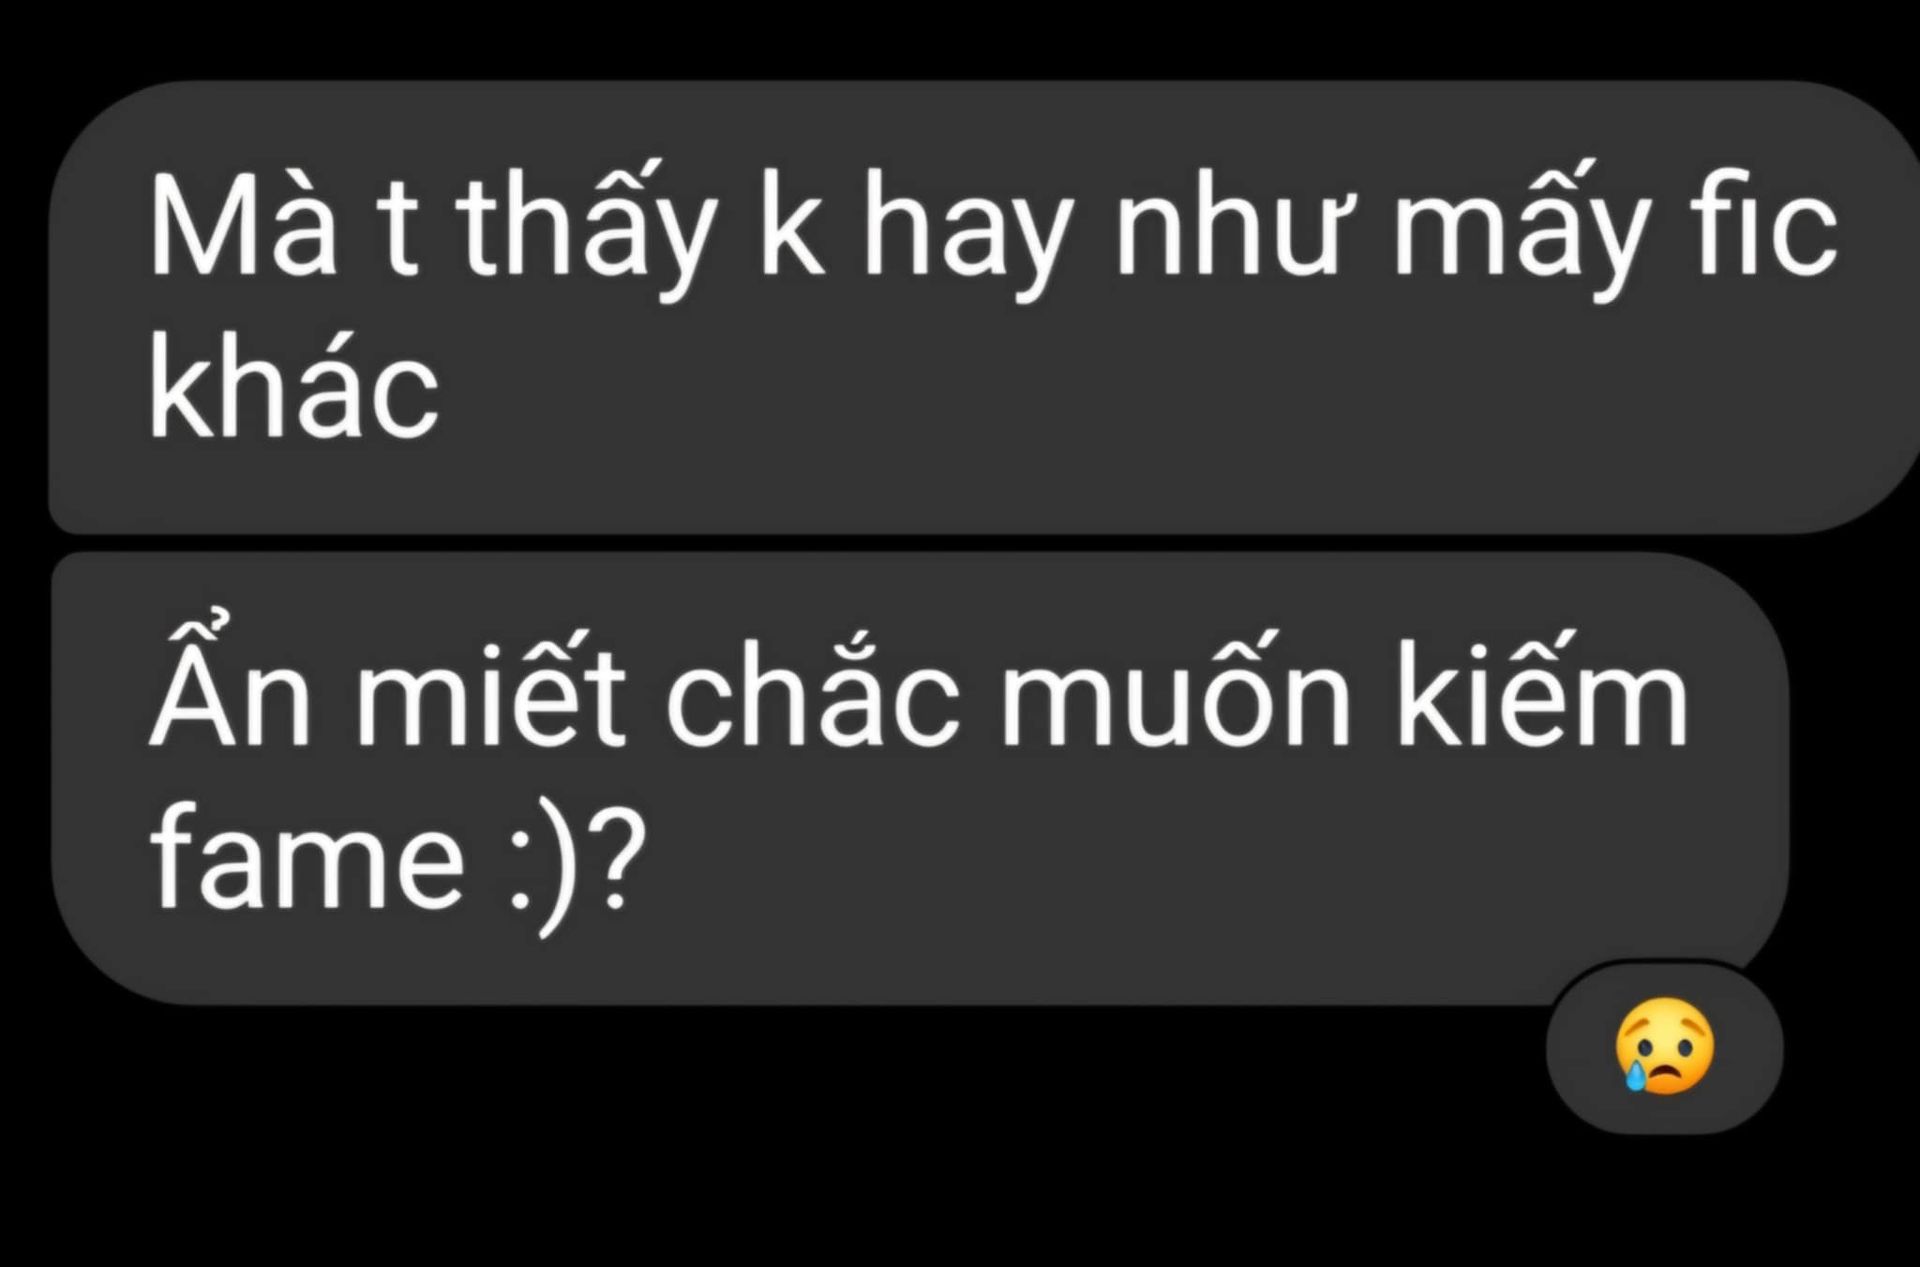Select the message starting with "Mà t thấy"
Viewport: 1920px width, 1267px height.
tap(985, 307)
